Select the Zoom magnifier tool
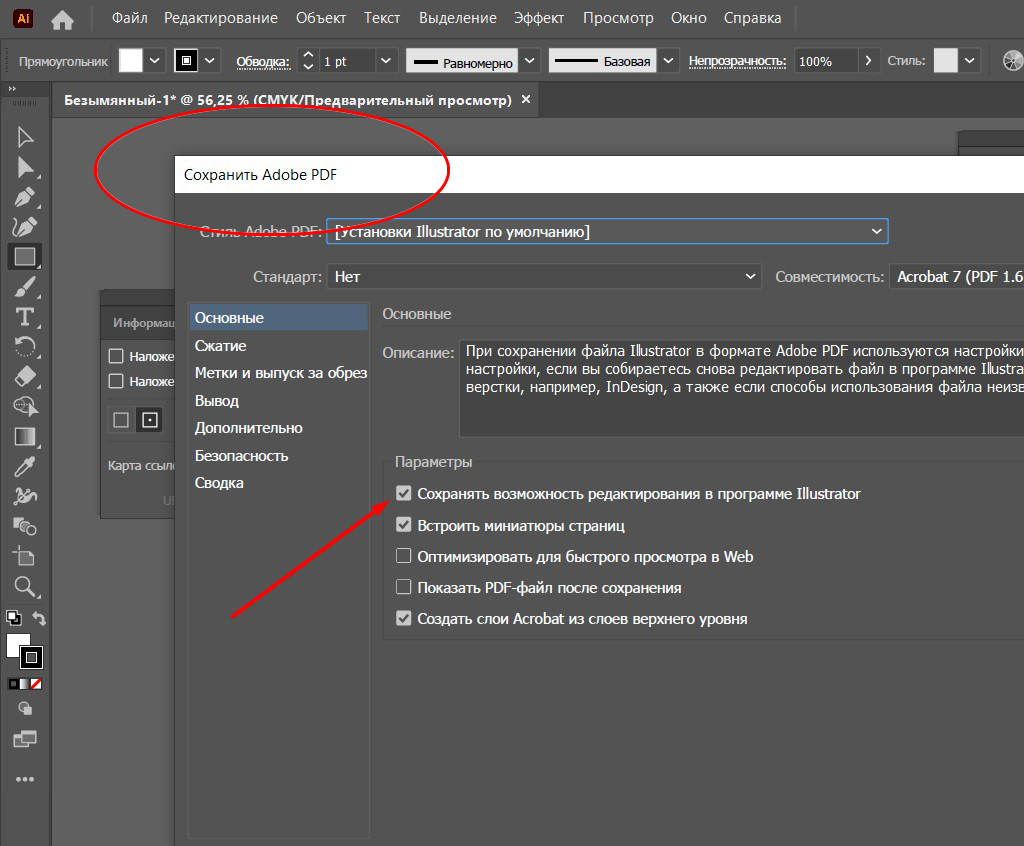Screen dimensions: 1024x846 [25, 587]
